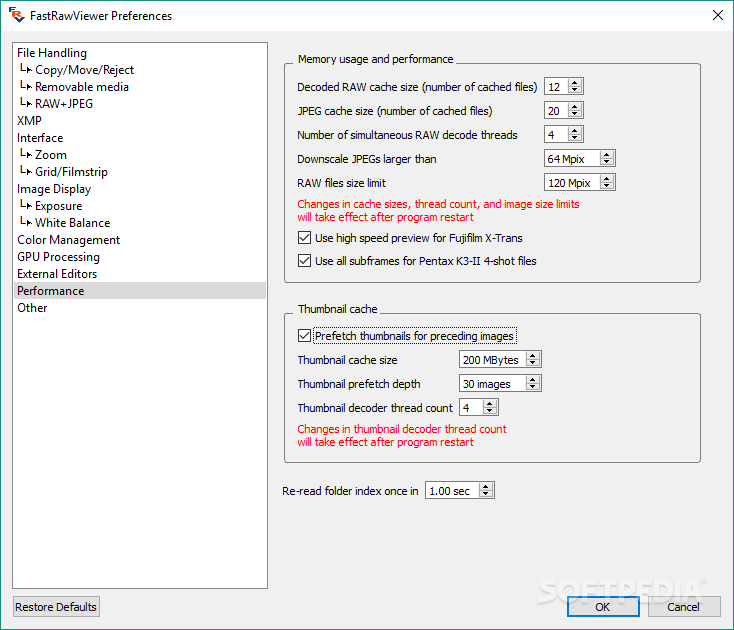
Task: Decrease JPEG cache size with down arrow
Action: click(x=575, y=114)
